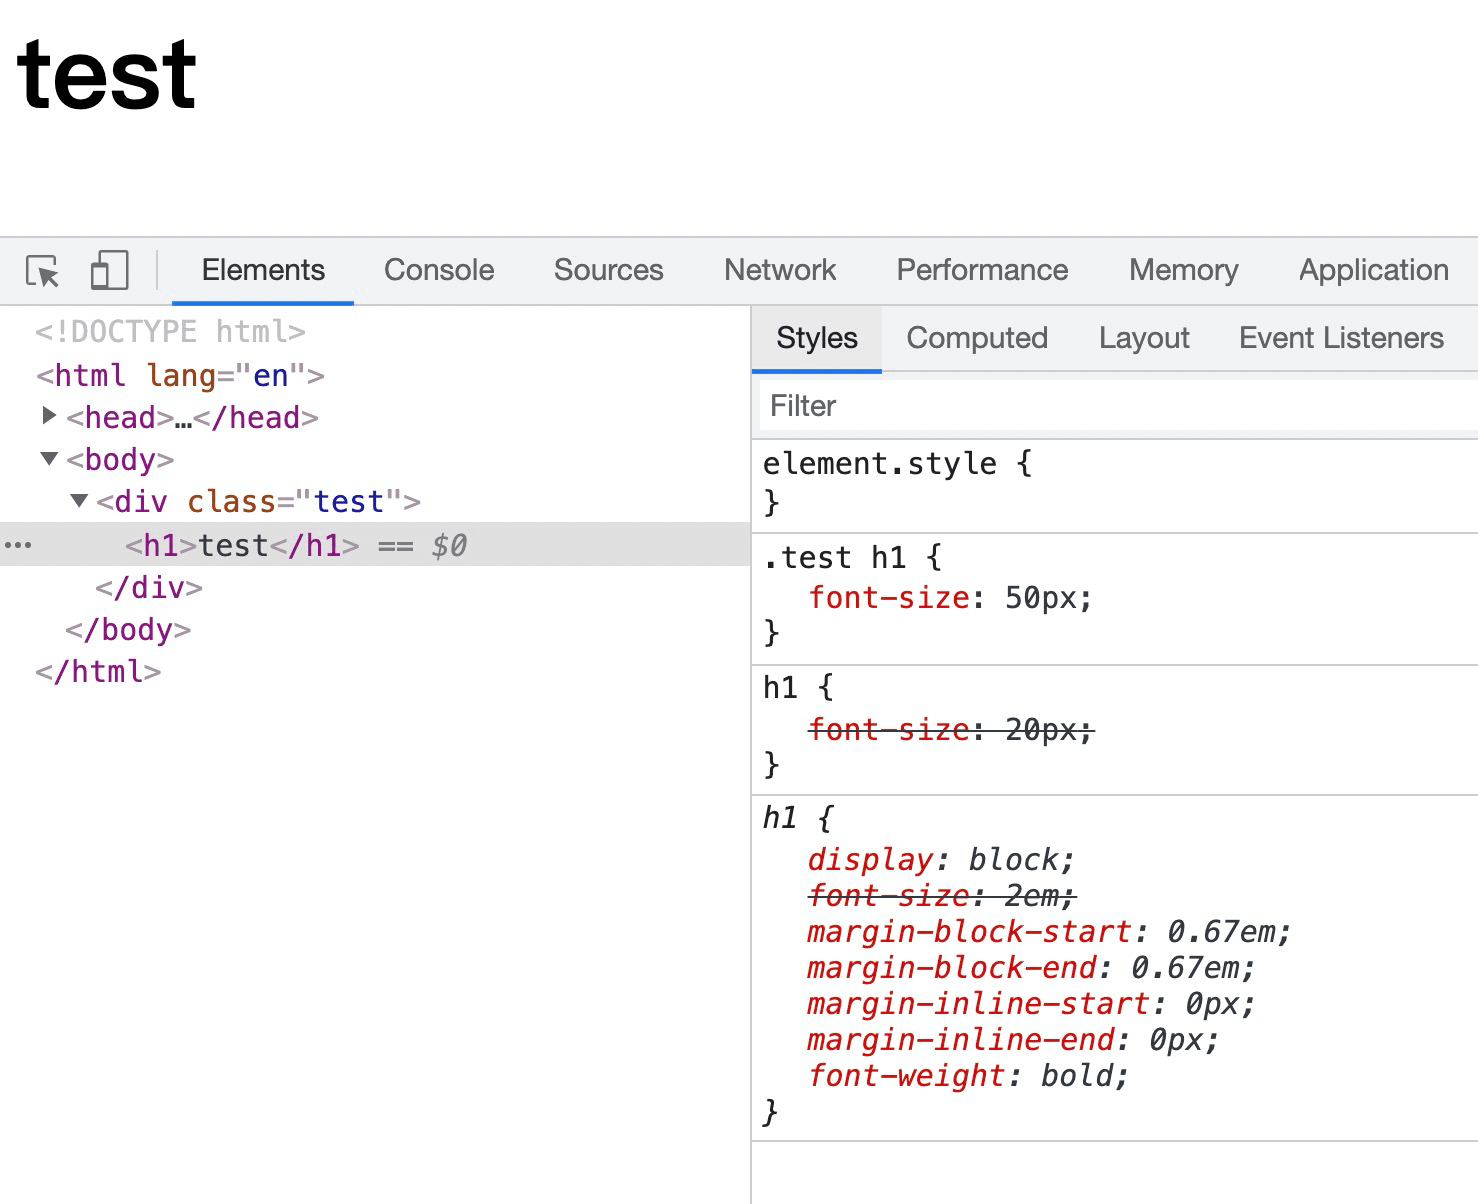This screenshot has height=1204, width=1478.
Task: Open the Network panel tab
Action: pyautogui.click(x=779, y=270)
